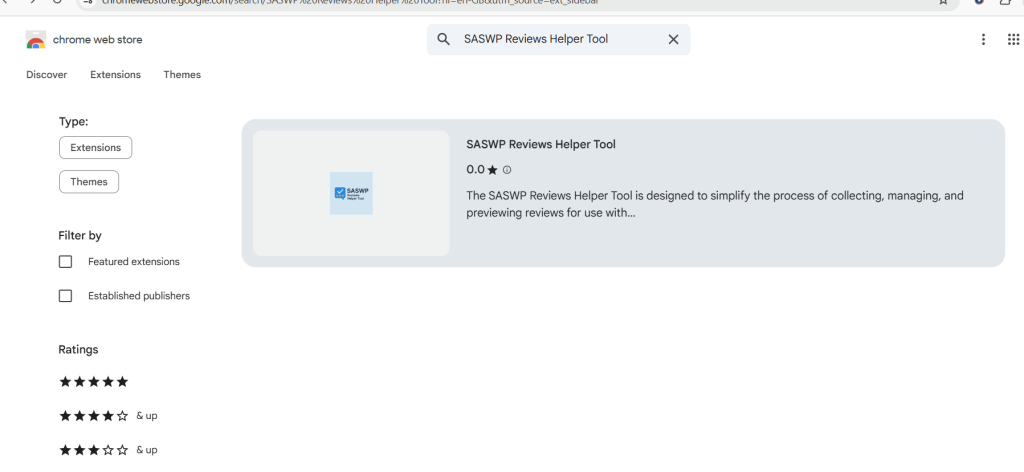Filter by five star ratings
The height and width of the screenshot is (472, 1024).
(x=93, y=382)
